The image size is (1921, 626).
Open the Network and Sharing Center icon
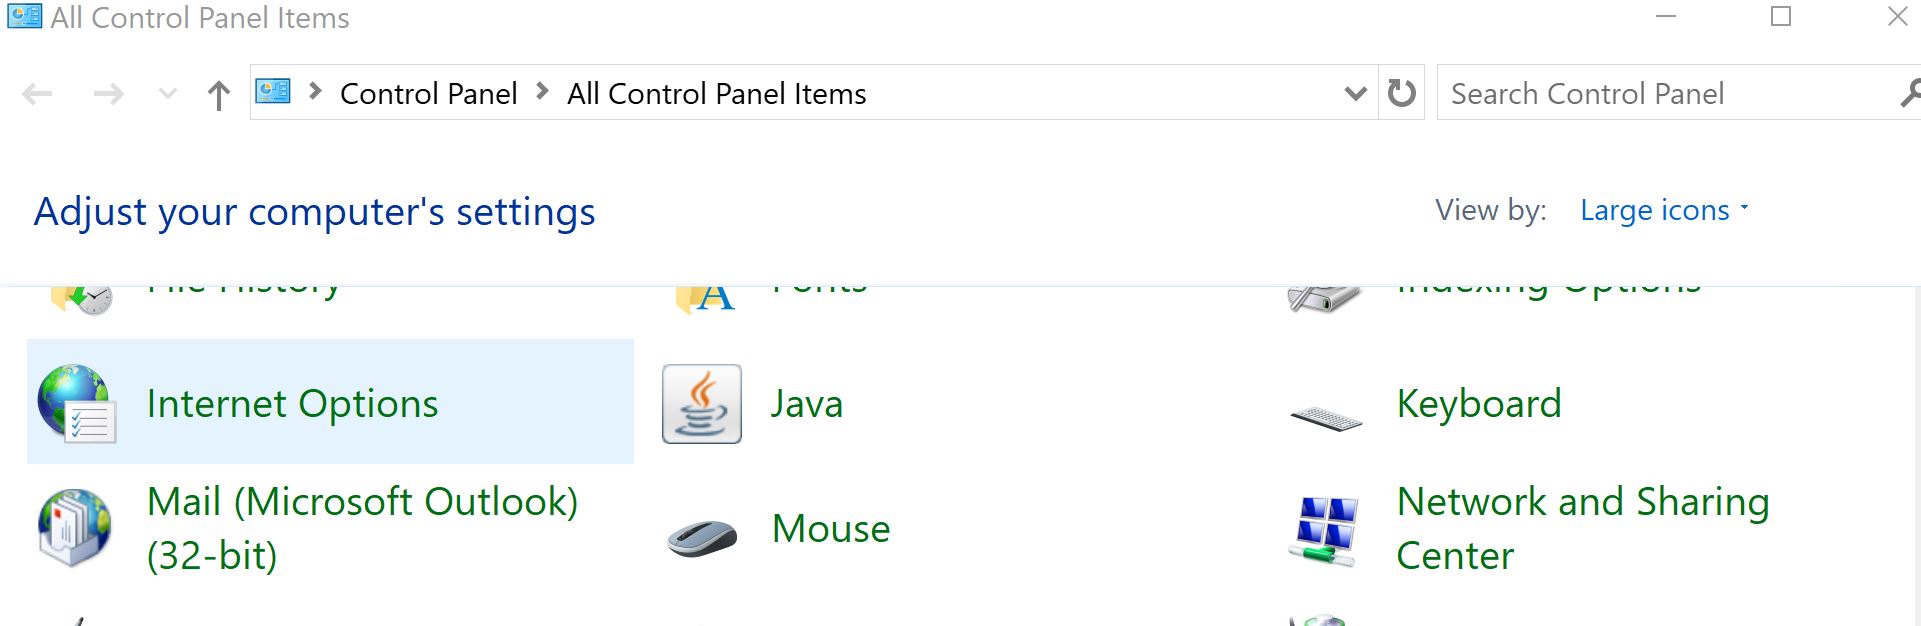(x=1326, y=529)
